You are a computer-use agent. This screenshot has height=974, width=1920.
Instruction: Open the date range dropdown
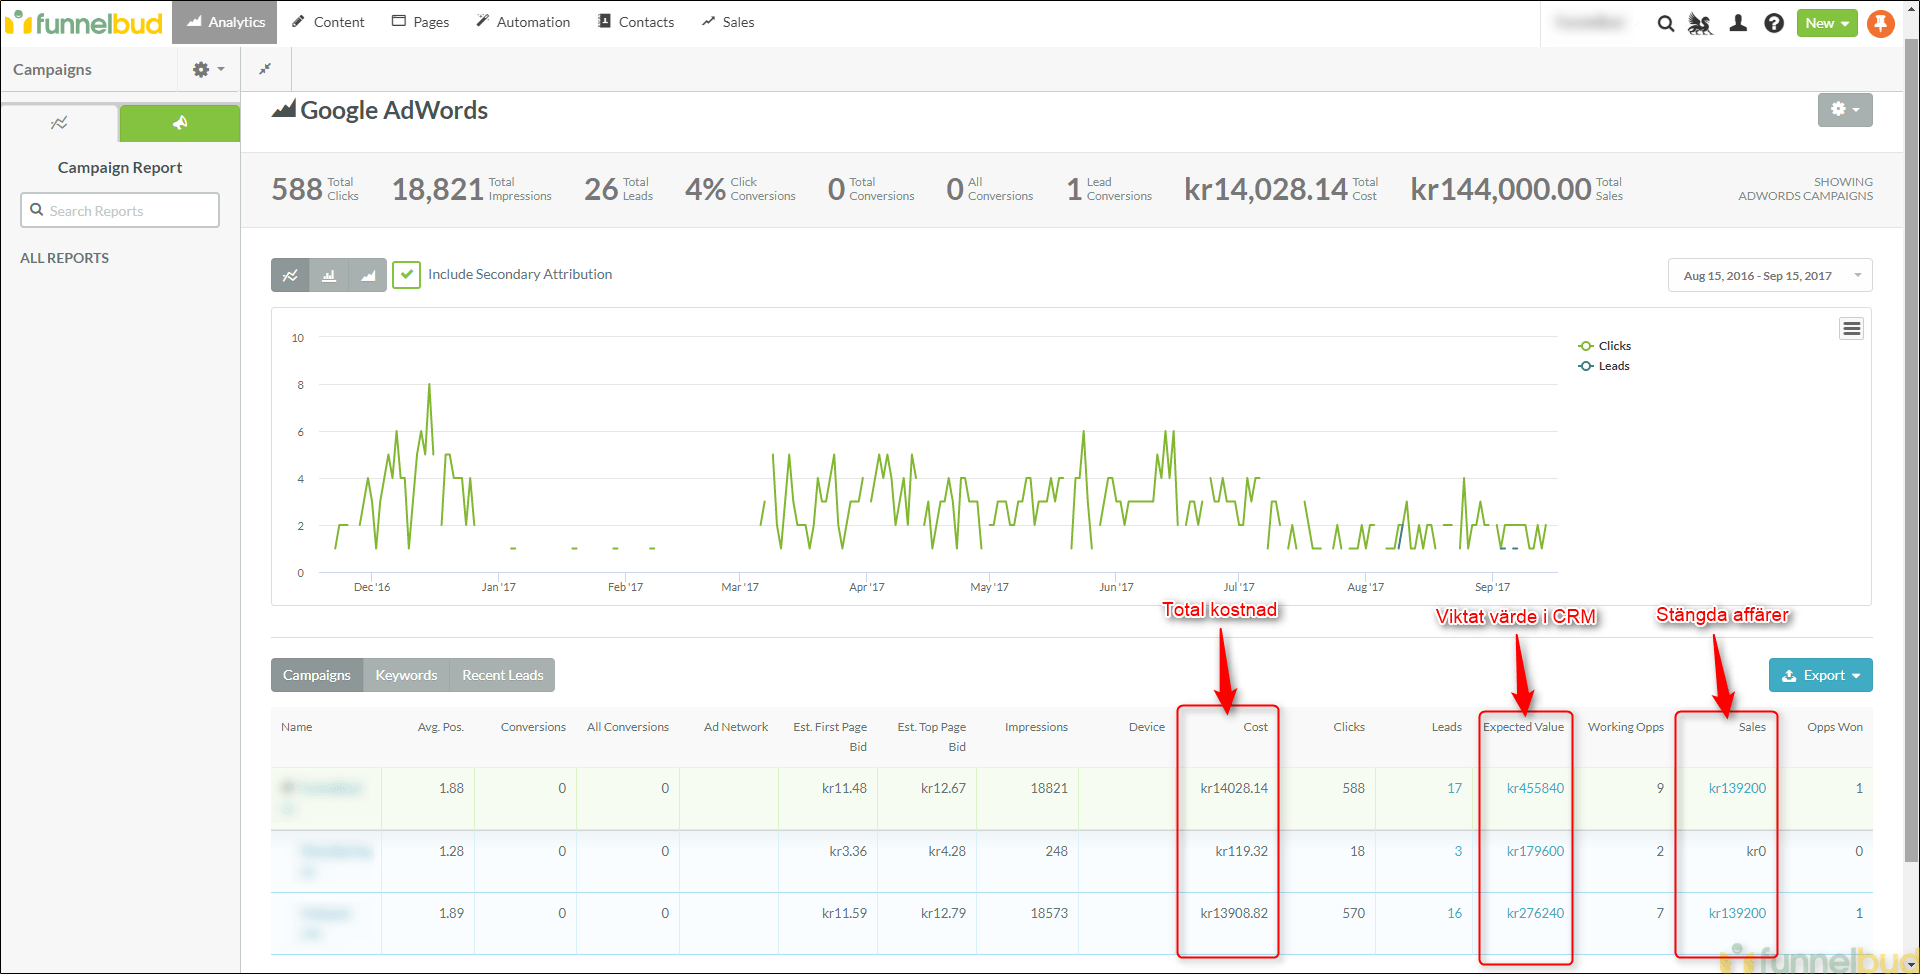pyautogui.click(x=1769, y=276)
